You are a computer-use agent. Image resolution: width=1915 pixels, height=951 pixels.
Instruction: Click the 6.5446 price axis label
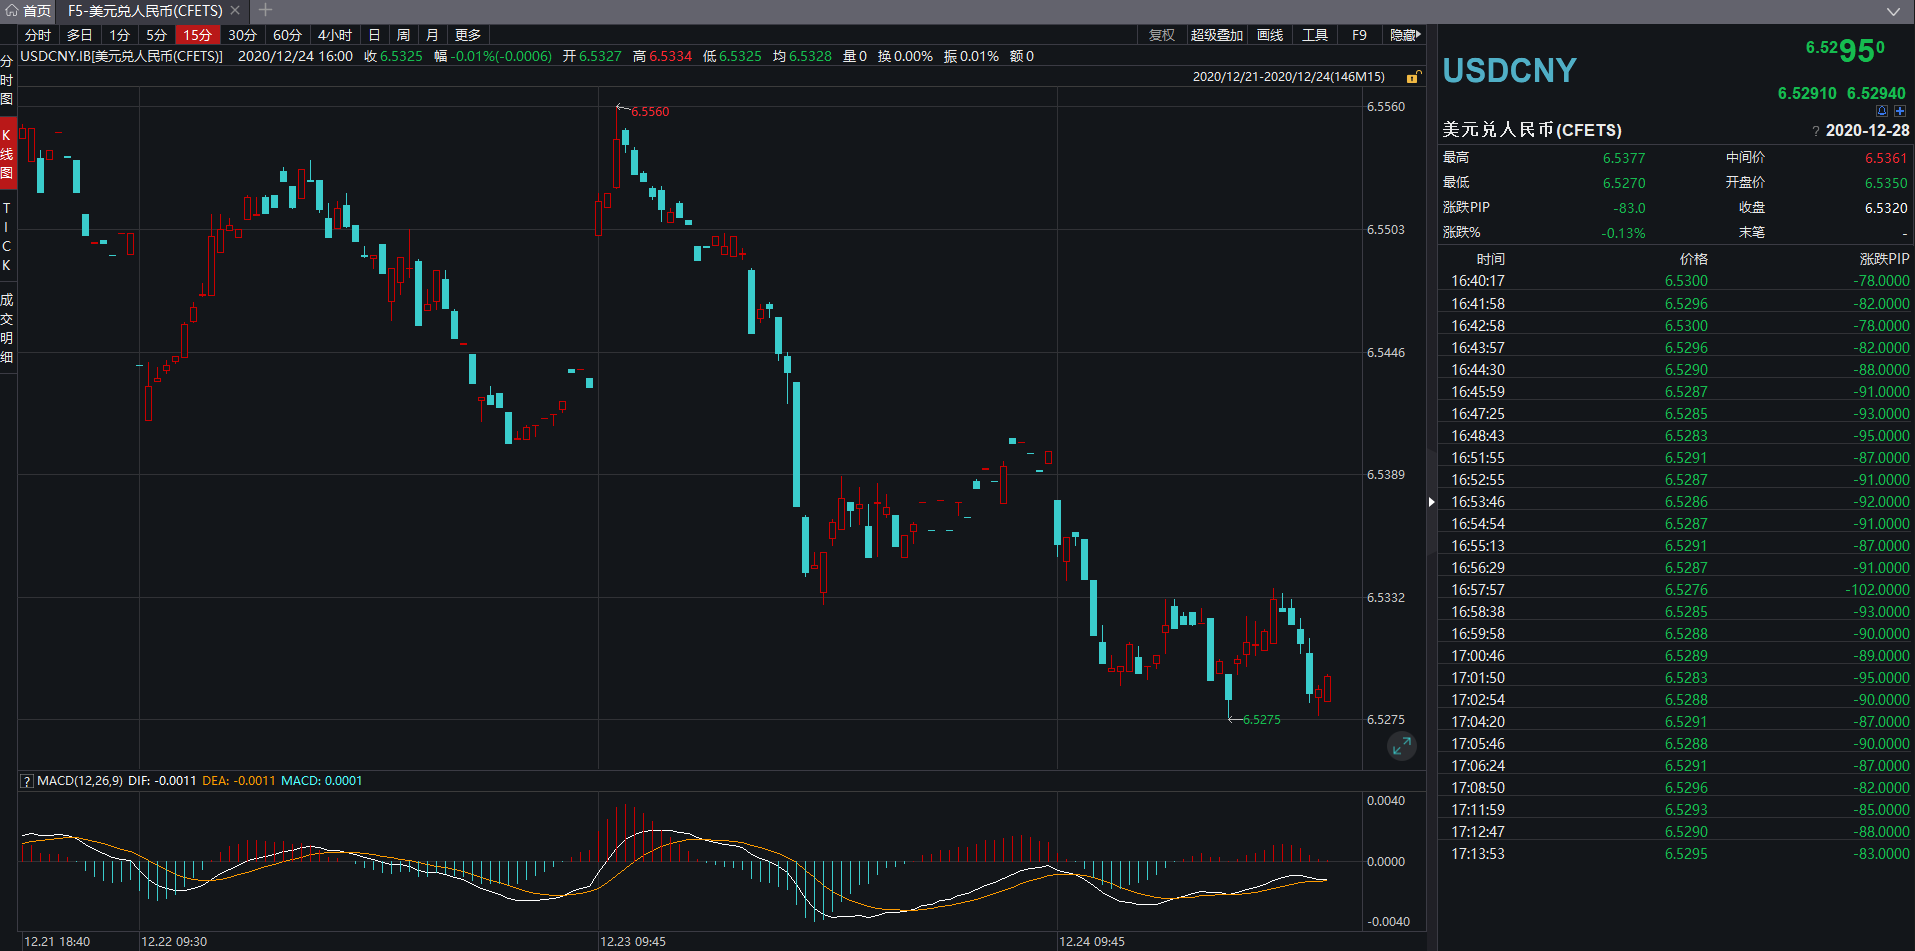click(1386, 353)
